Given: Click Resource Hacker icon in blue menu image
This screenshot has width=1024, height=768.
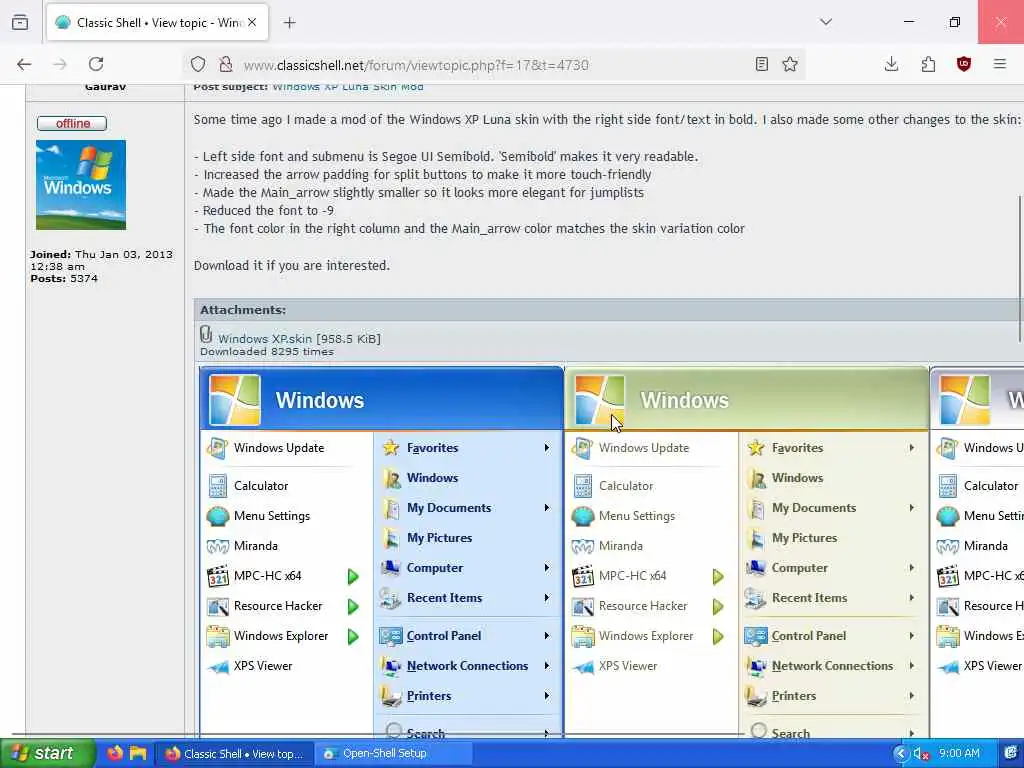Looking at the screenshot, I should tap(217, 606).
